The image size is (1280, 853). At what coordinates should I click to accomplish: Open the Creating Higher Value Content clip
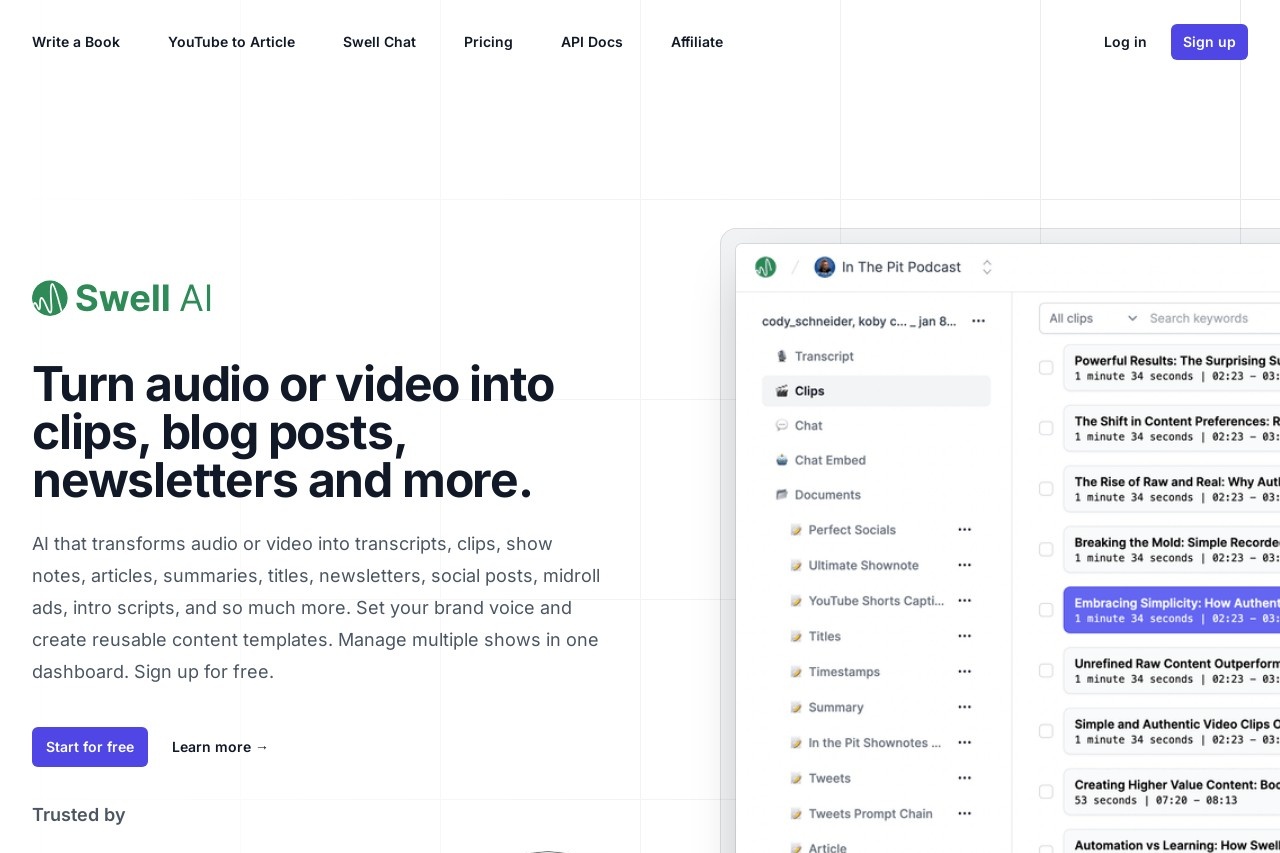coord(1177,785)
